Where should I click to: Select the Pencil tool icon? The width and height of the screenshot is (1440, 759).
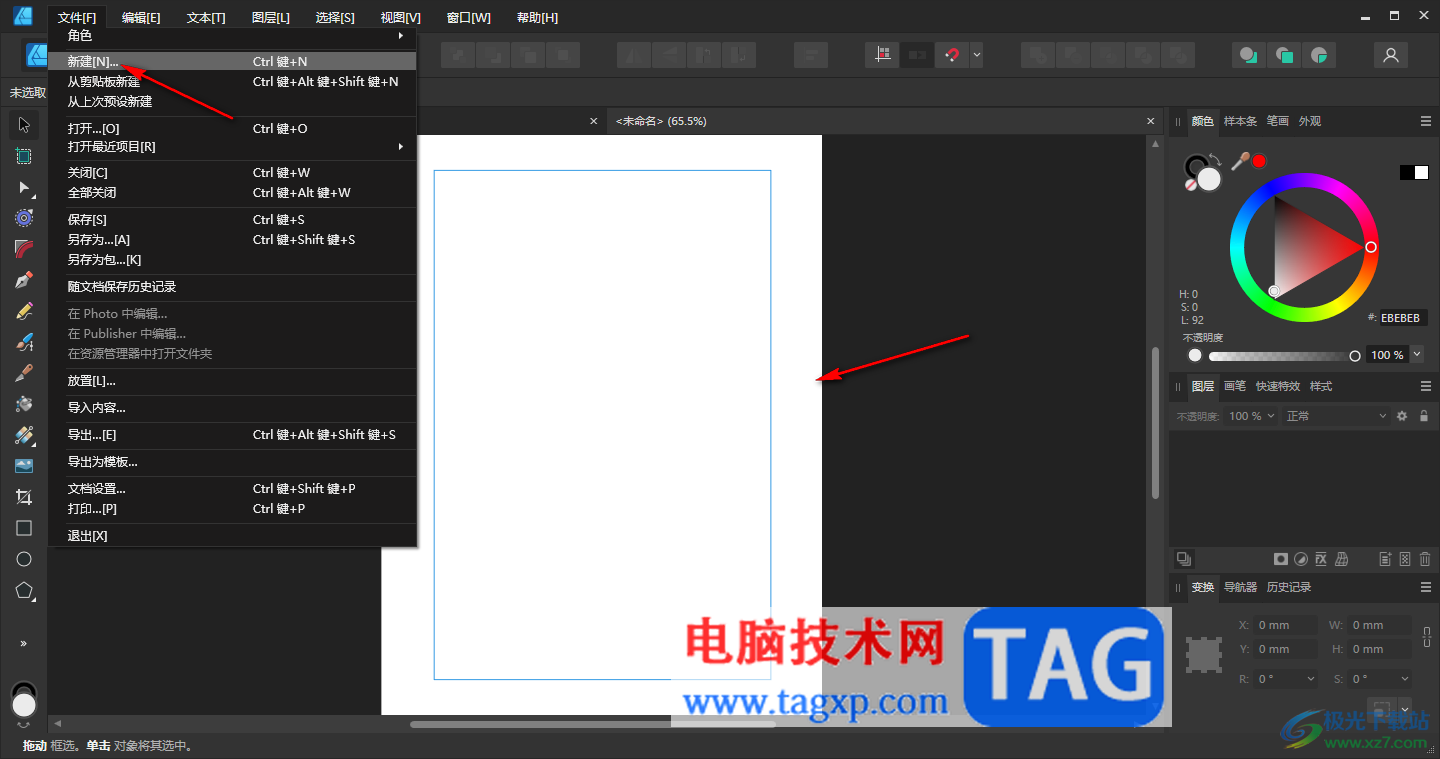[x=24, y=311]
